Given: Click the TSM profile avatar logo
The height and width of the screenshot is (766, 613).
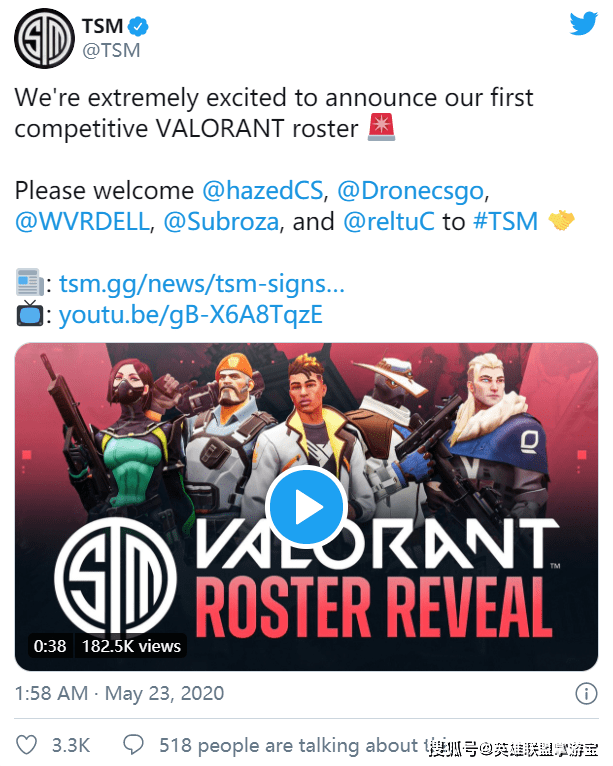Looking at the screenshot, I should click(44, 38).
